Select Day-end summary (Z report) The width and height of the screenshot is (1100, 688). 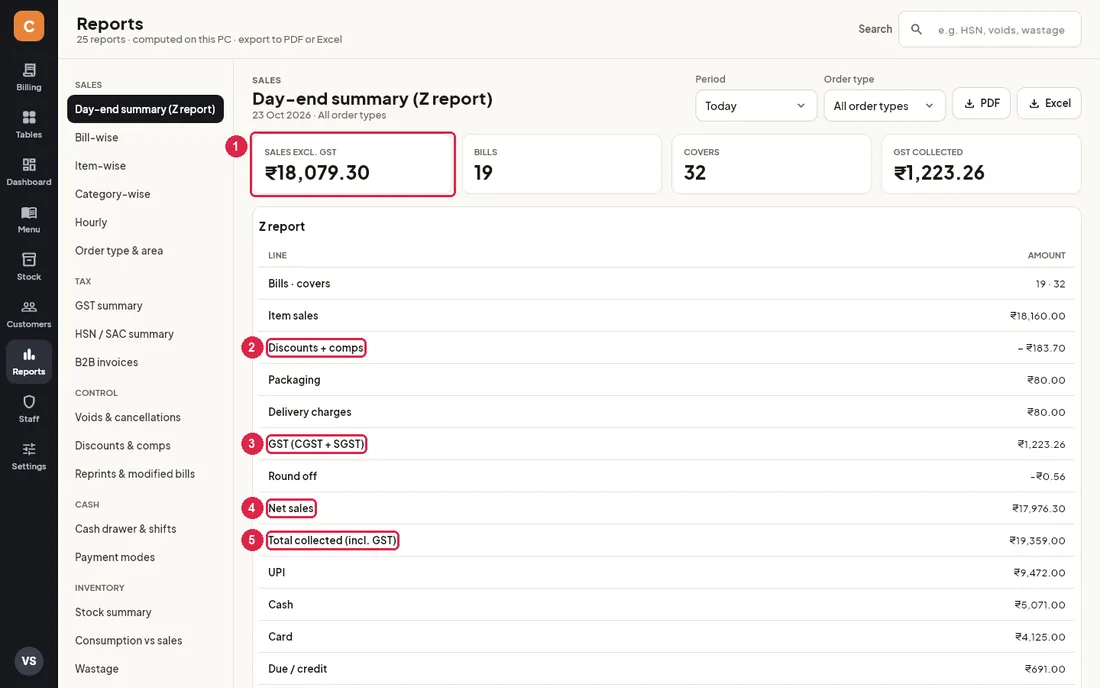point(145,109)
